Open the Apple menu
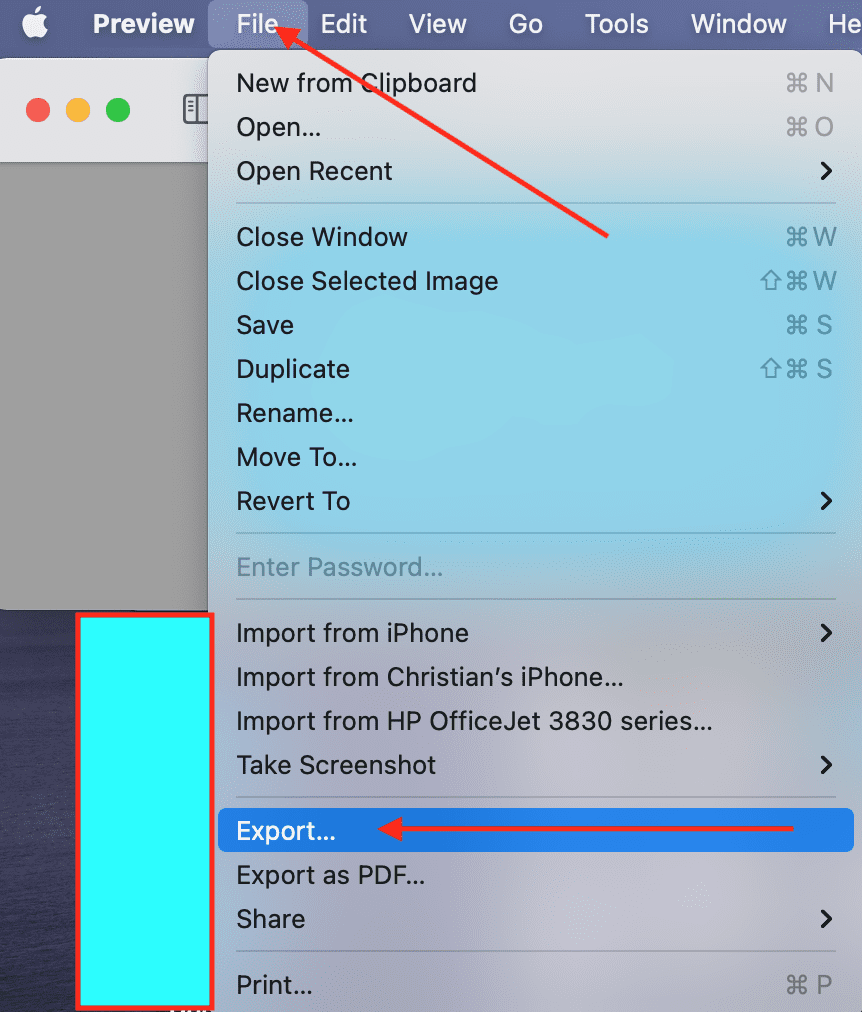Viewport: 862px width, 1012px height. [x=35, y=24]
